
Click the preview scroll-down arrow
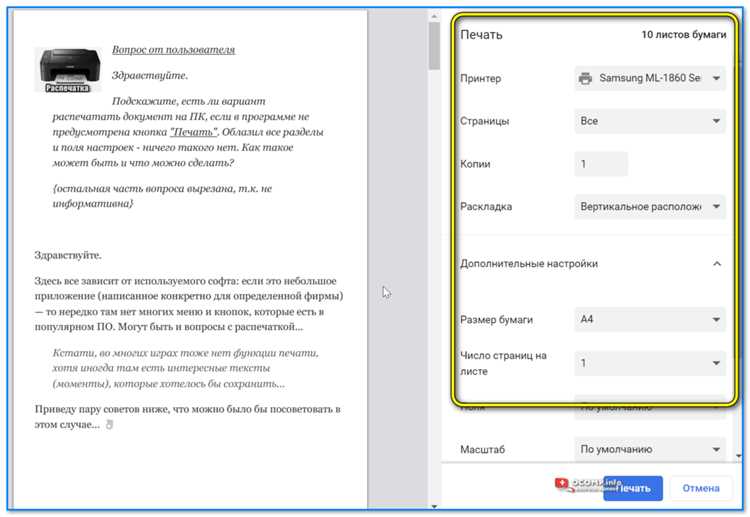point(434,506)
